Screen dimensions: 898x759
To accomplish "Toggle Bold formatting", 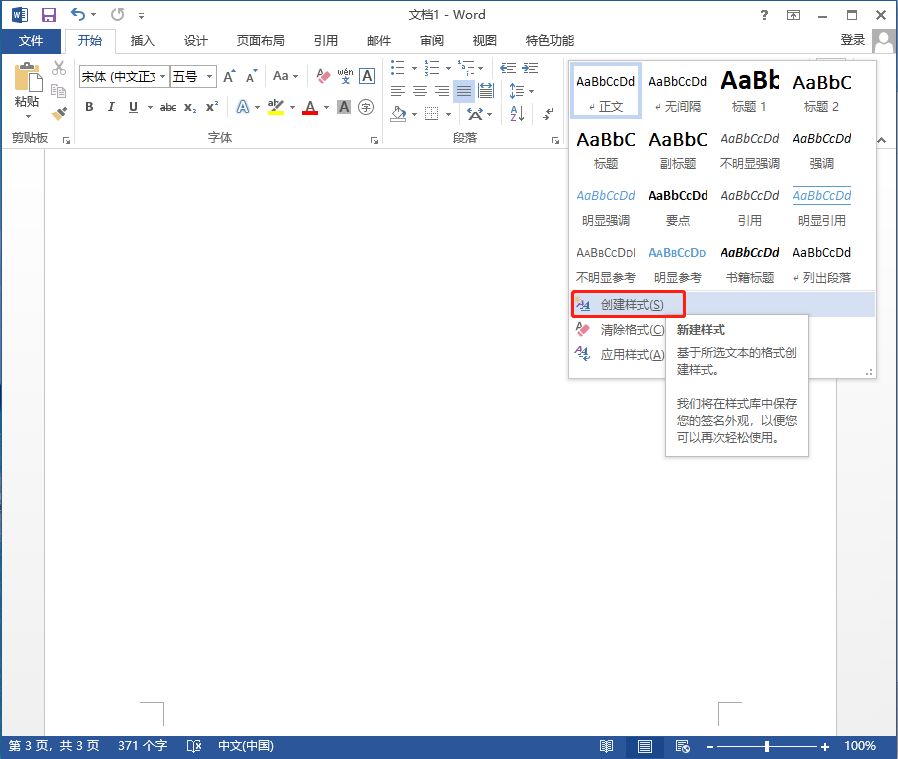I will coord(89,107).
